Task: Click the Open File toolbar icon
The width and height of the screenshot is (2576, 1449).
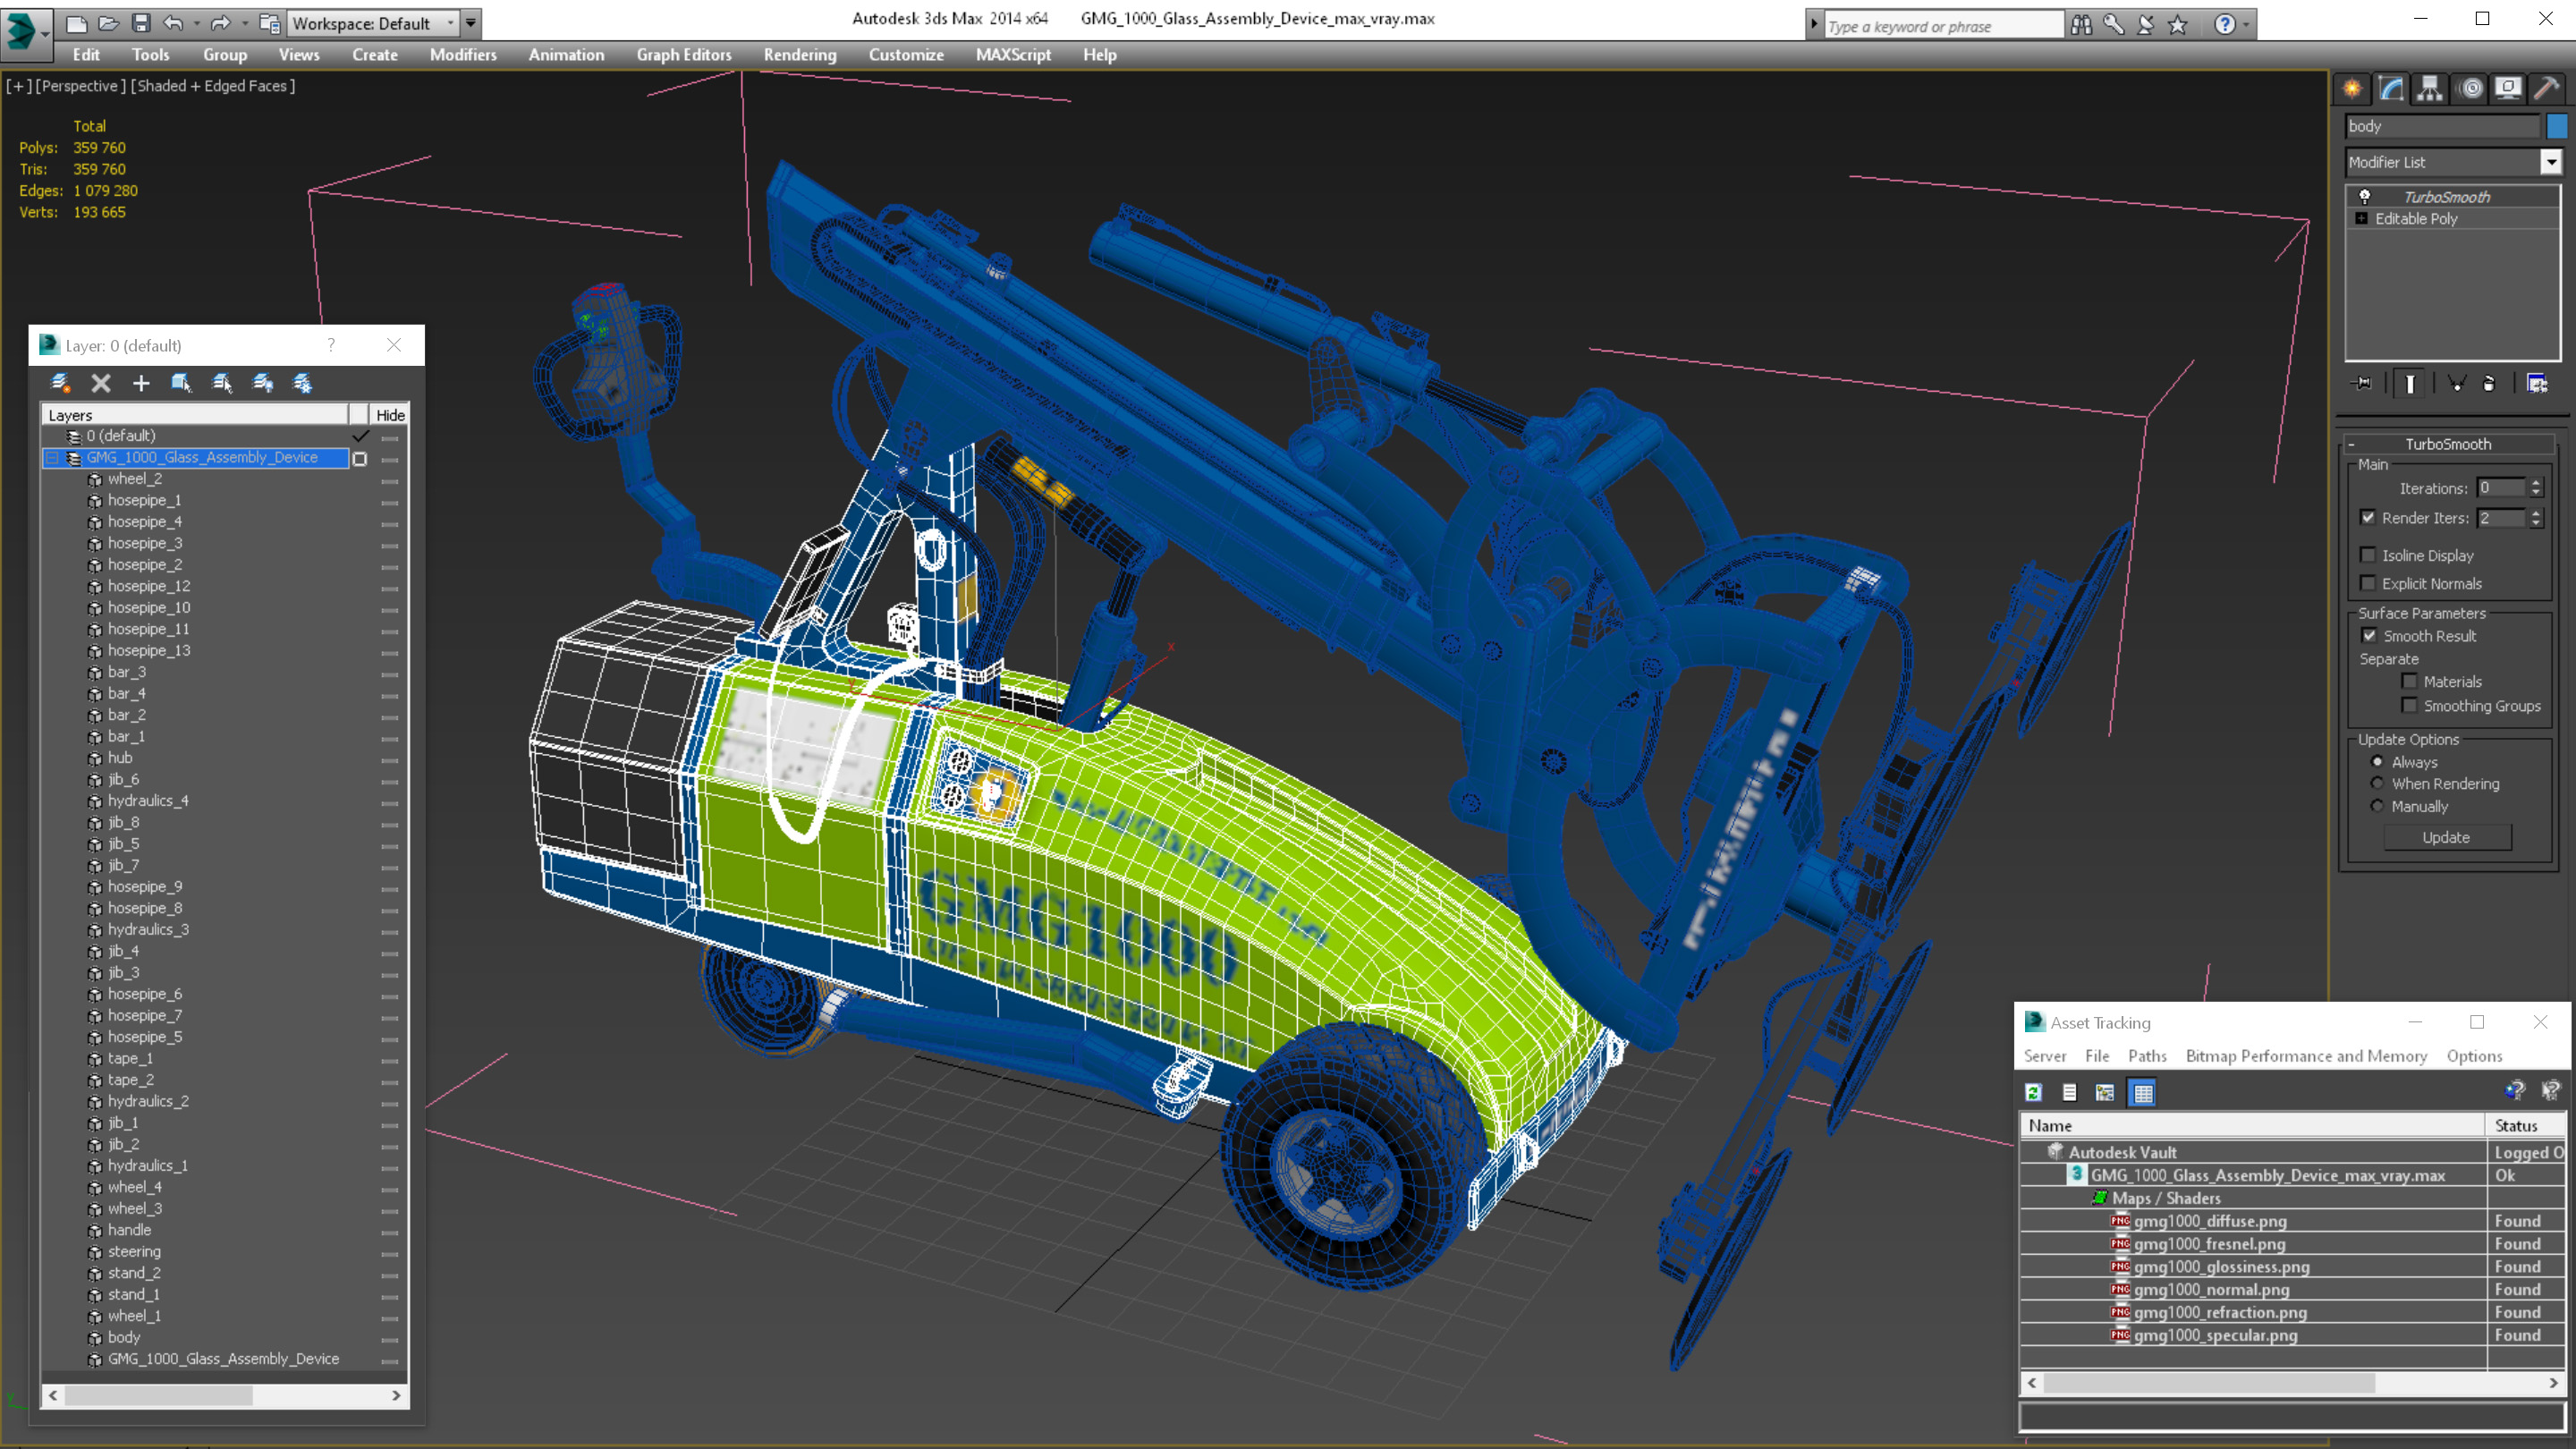Action: pos(109,23)
